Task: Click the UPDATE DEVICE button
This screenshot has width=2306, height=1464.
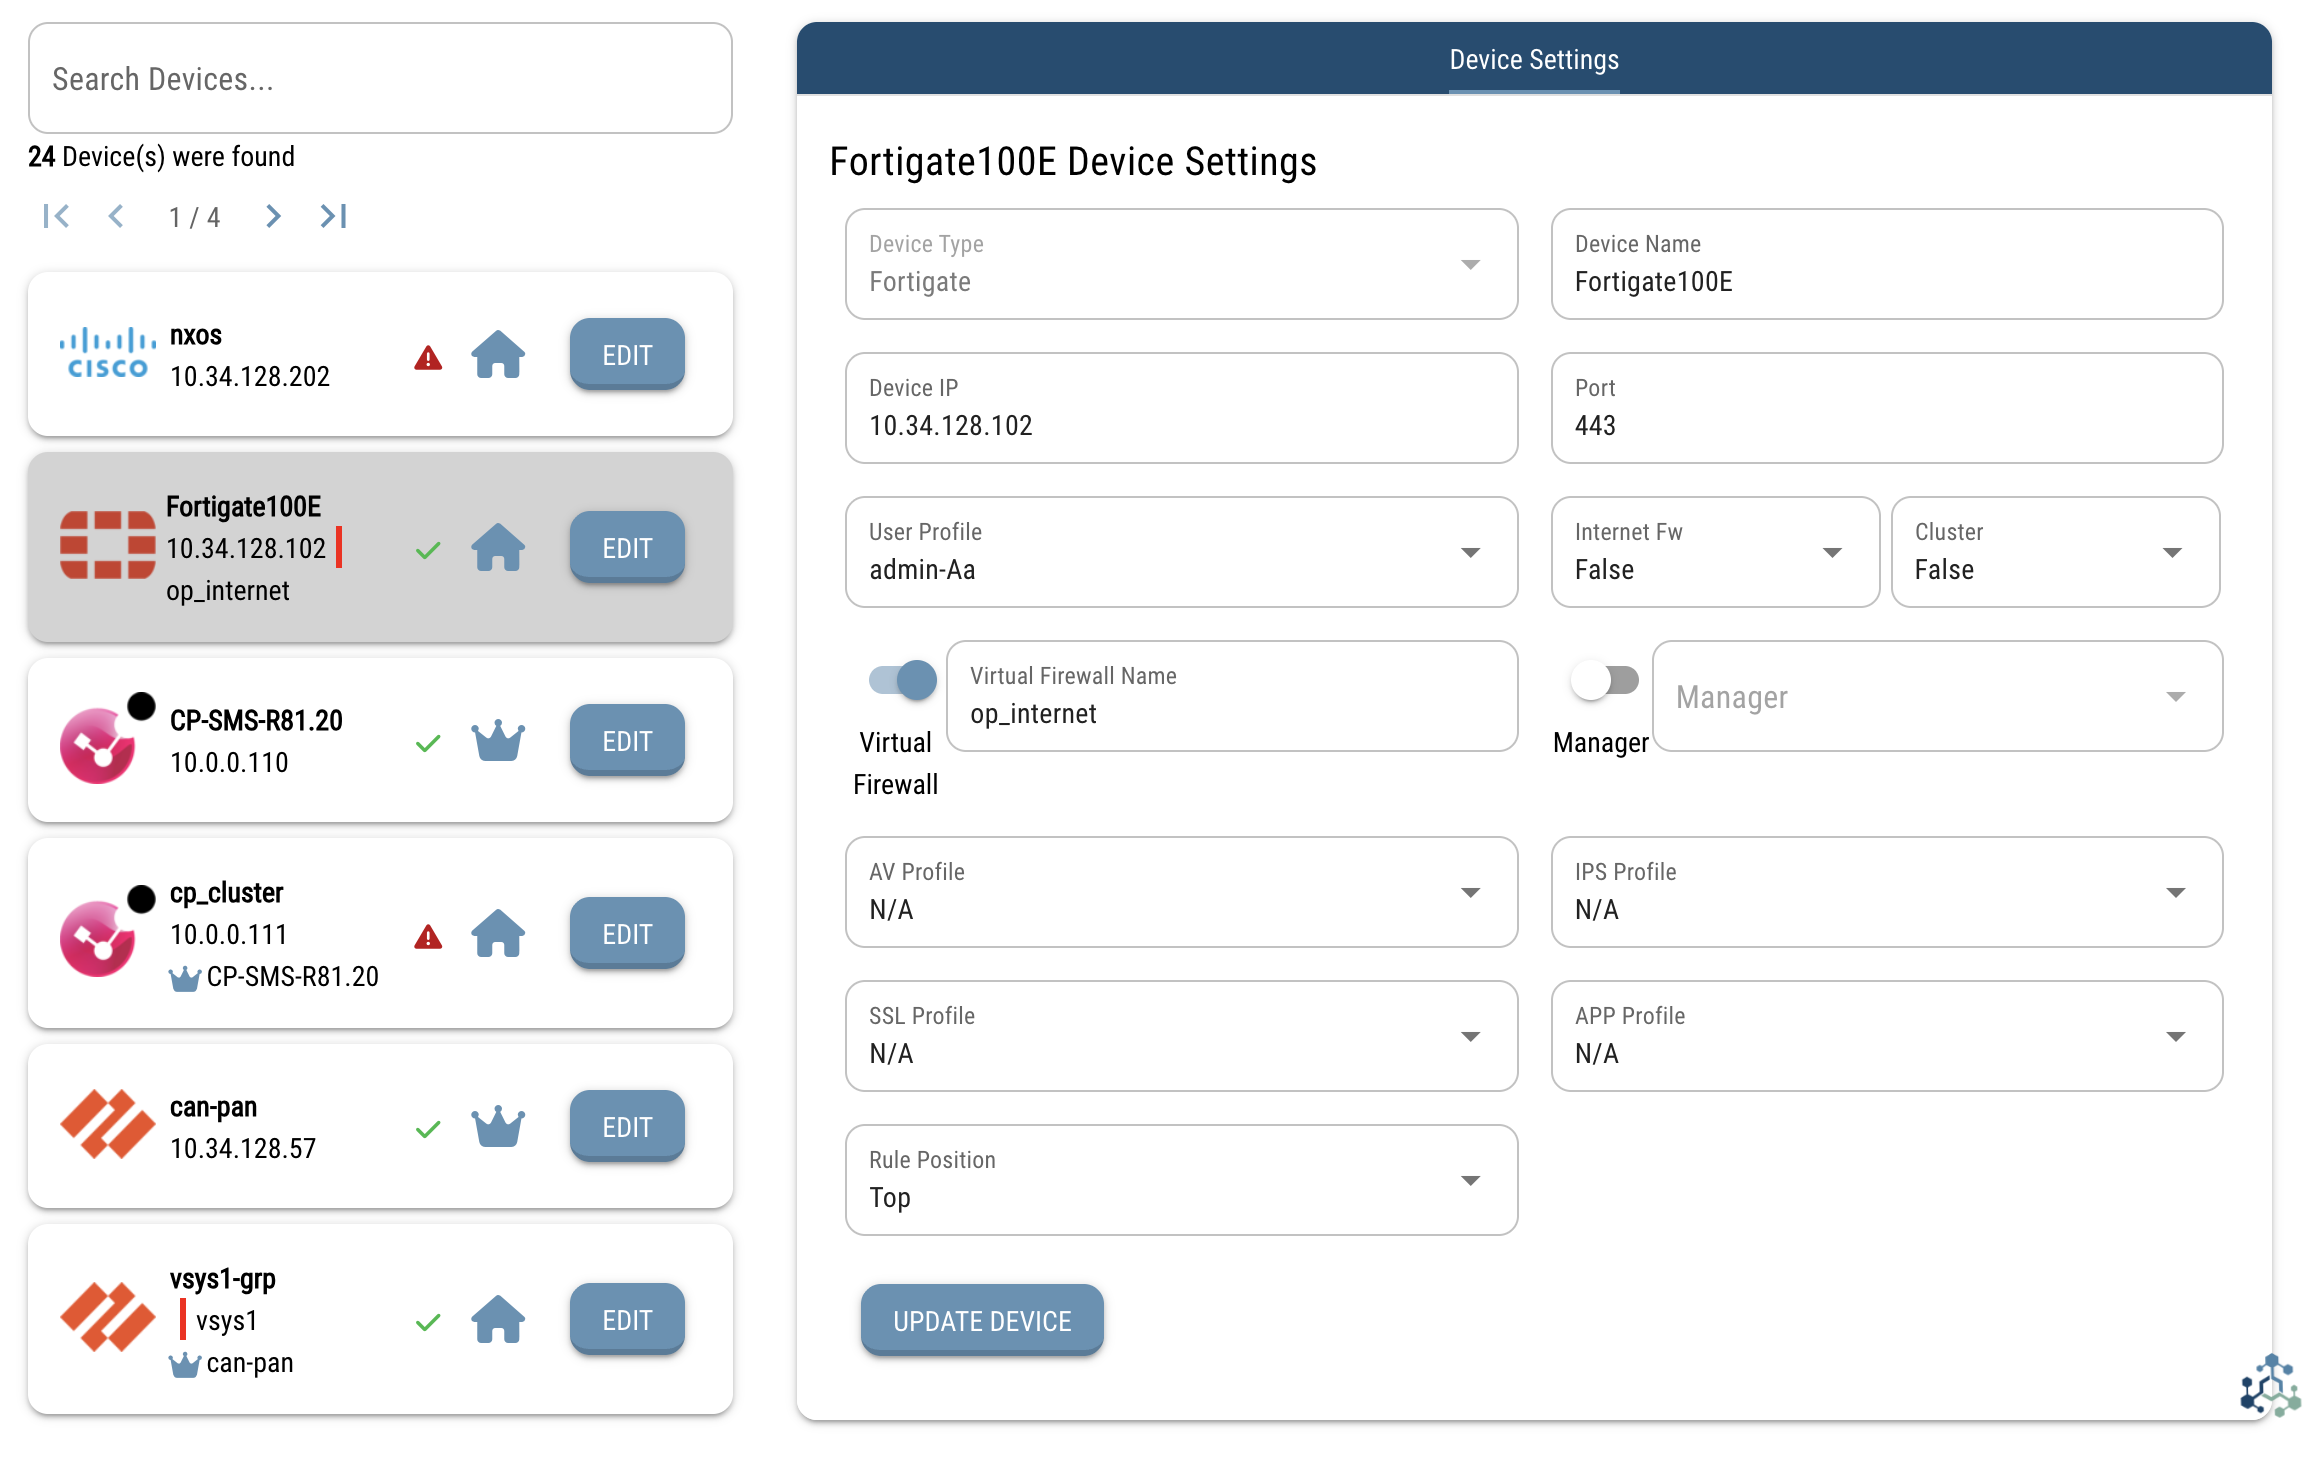Action: 982,1320
